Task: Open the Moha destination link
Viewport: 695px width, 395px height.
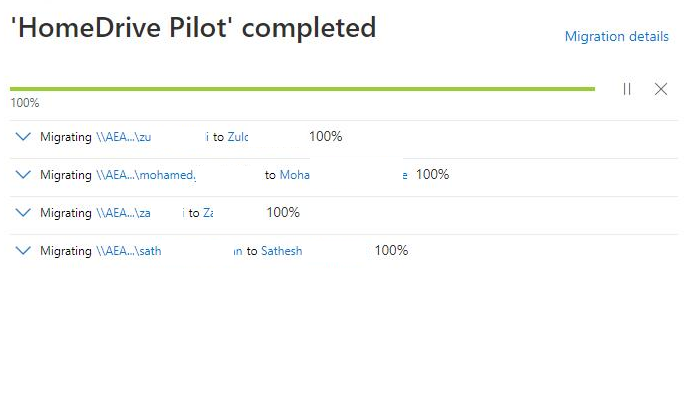Action: coord(295,175)
